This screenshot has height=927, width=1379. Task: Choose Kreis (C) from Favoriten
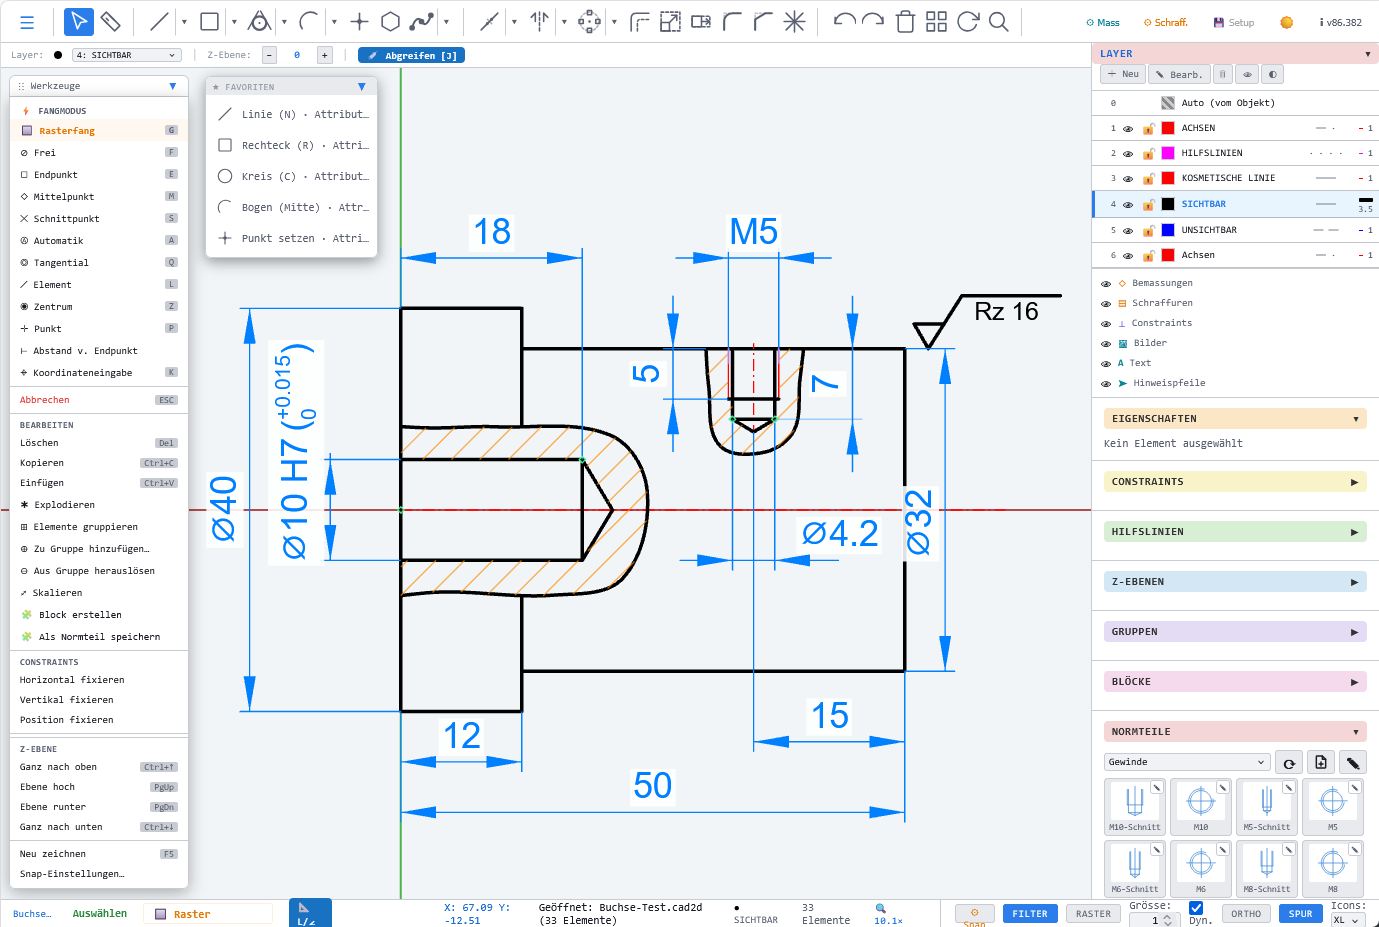click(292, 176)
